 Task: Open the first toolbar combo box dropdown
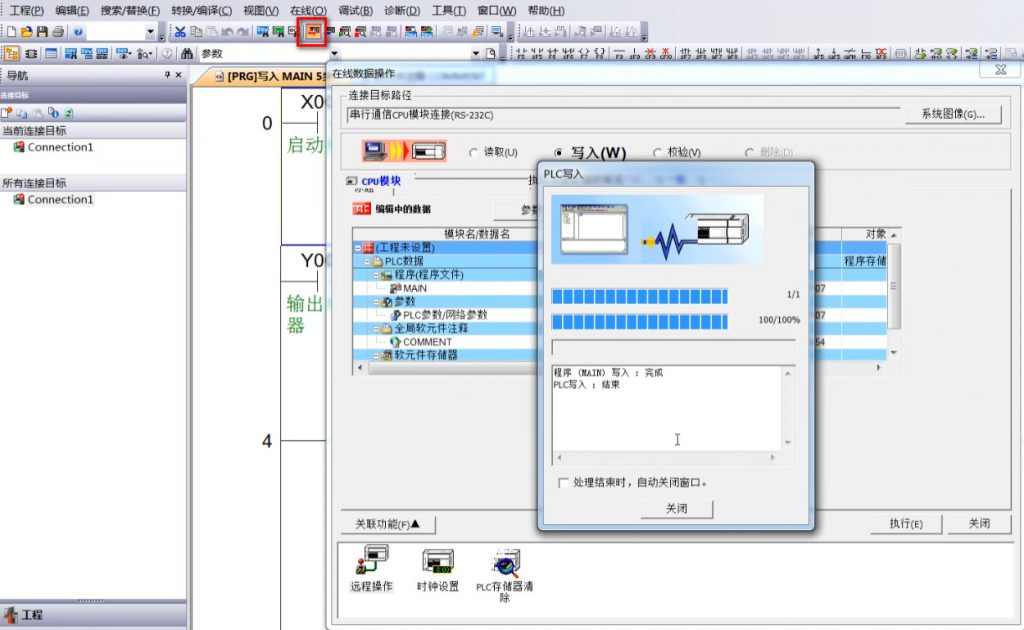[x=150, y=31]
